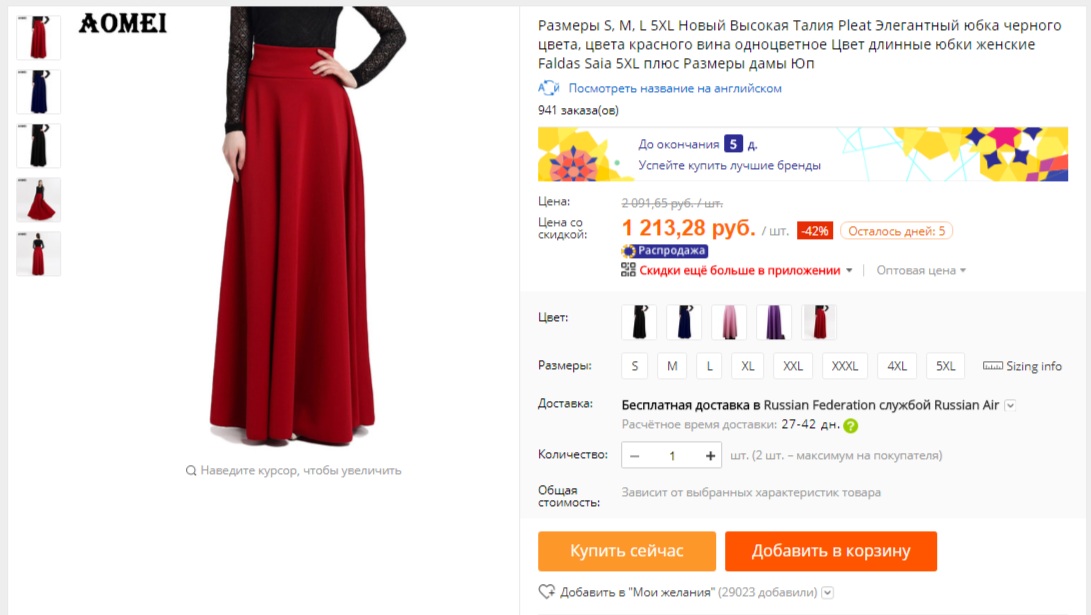Click the wishlist heart icon

click(x=546, y=592)
